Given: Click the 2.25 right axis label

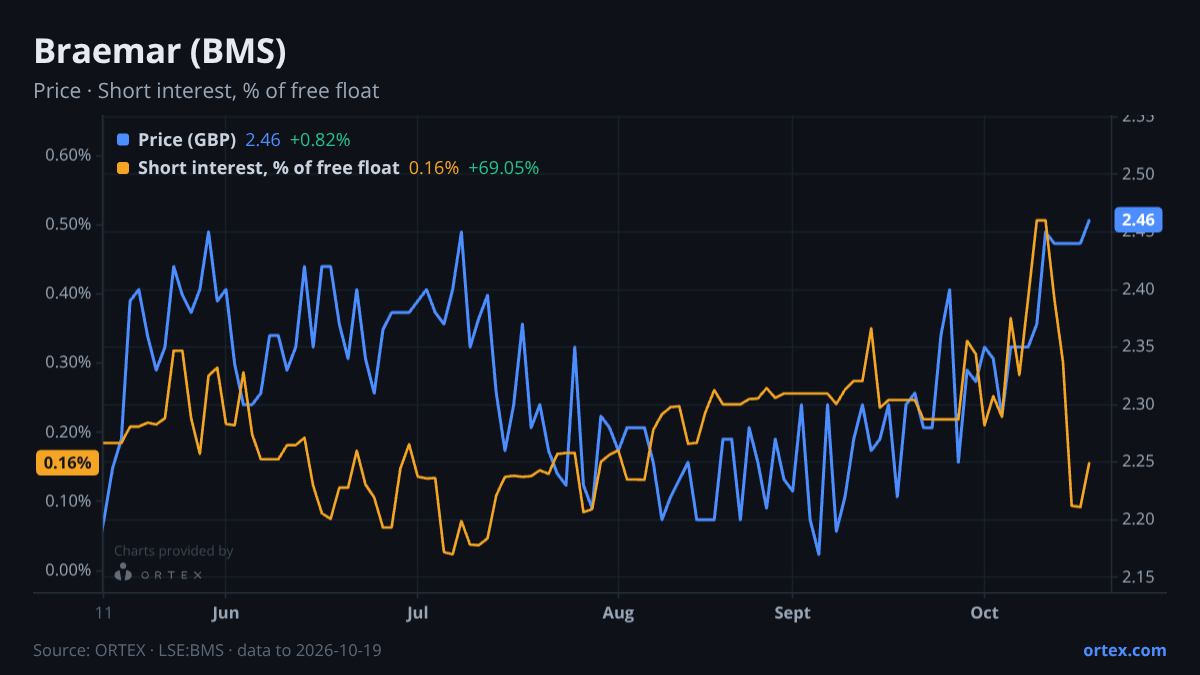Looking at the screenshot, I should (1138, 462).
